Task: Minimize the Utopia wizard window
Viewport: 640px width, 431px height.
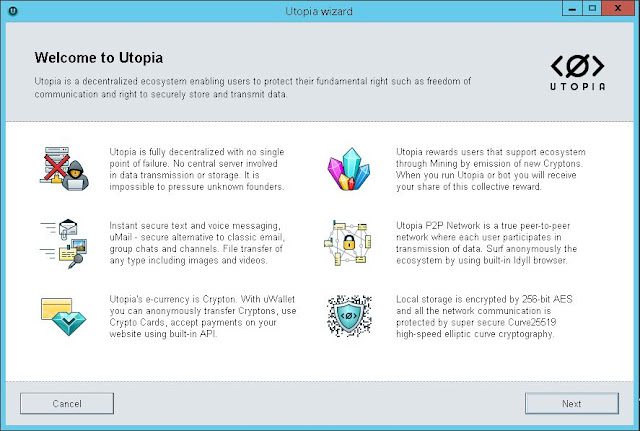Action: click(572, 9)
